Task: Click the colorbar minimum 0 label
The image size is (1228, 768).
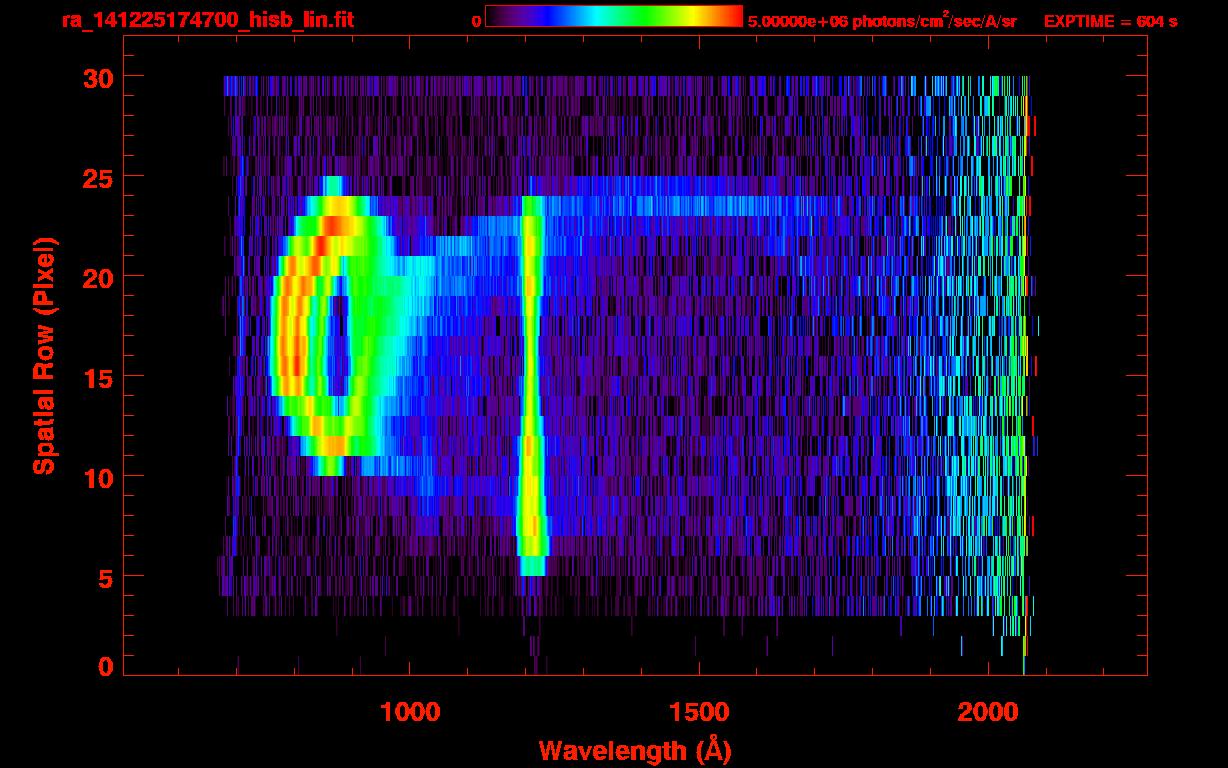Action: pyautogui.click(x=476, y=22)
